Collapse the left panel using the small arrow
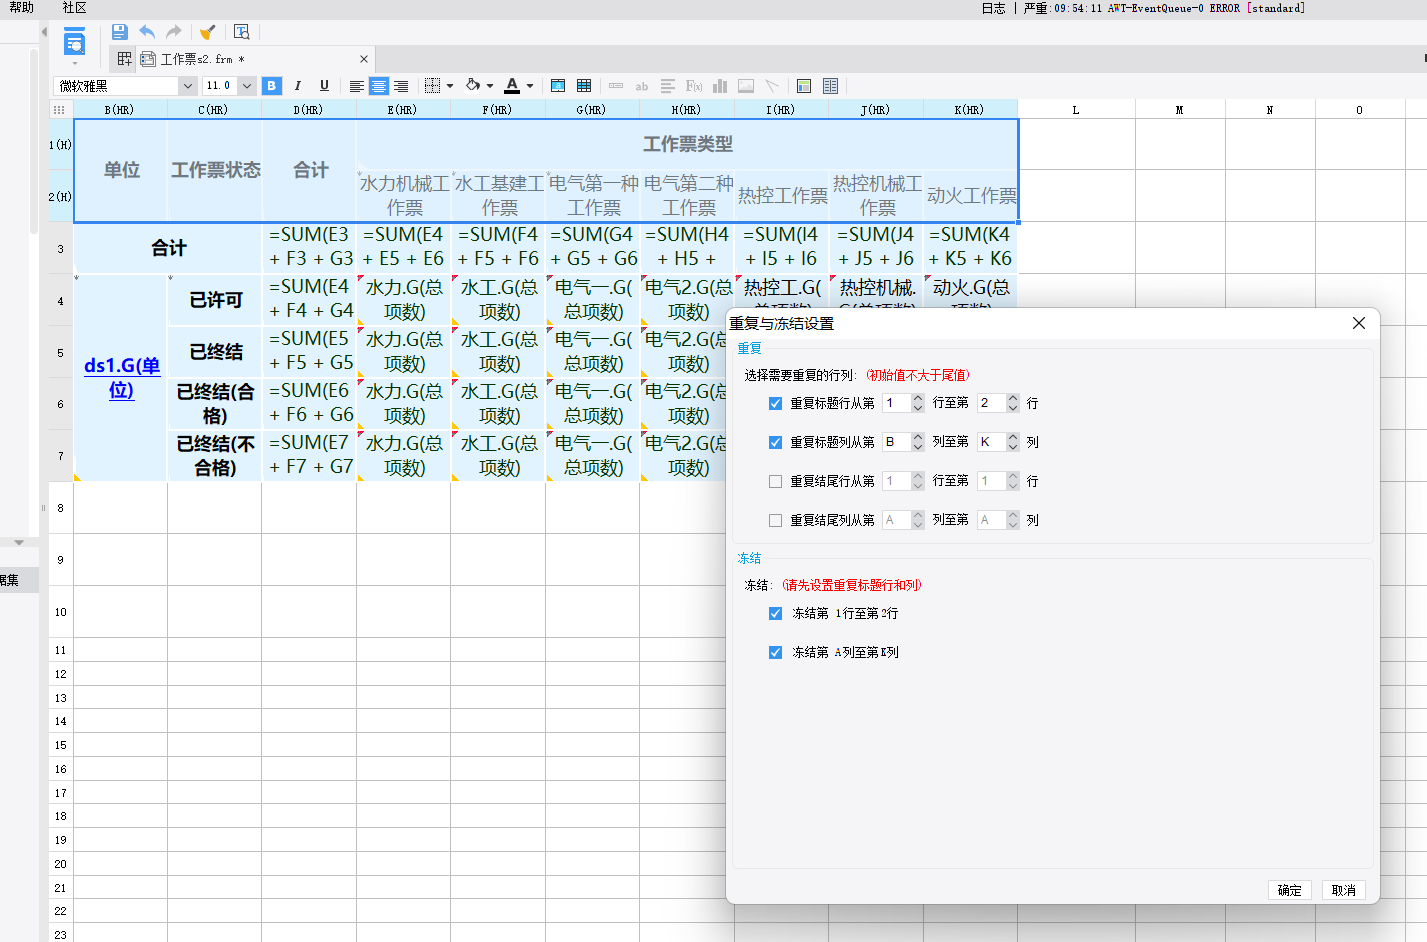This screenshot has height=942, width=1427. pos(44,32)
